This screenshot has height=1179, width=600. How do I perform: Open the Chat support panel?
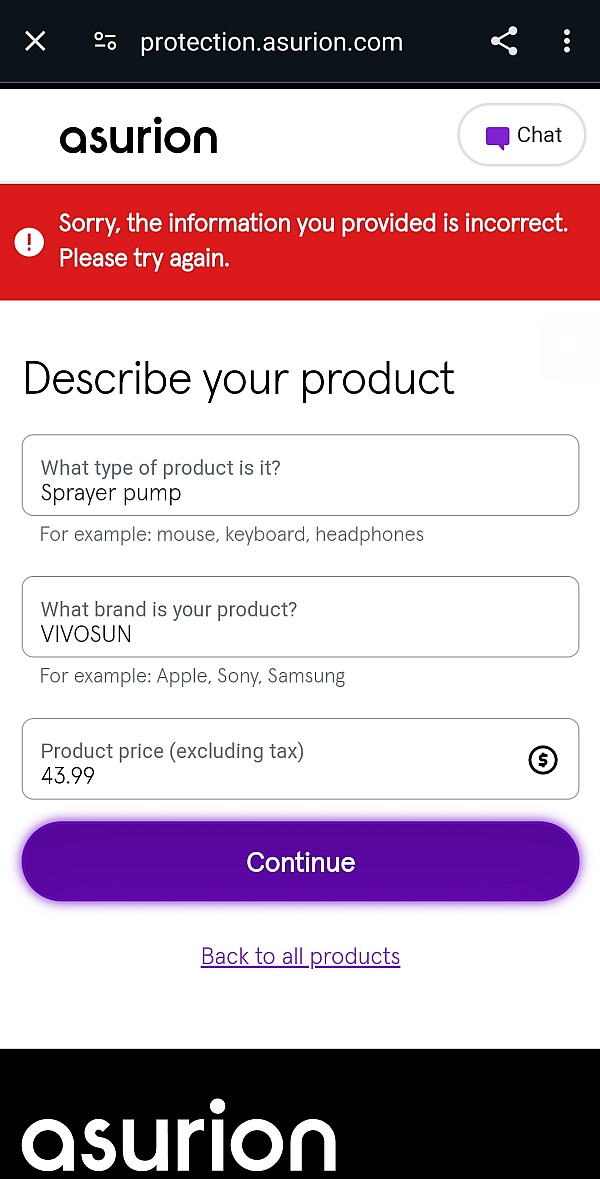pos(521,134)
